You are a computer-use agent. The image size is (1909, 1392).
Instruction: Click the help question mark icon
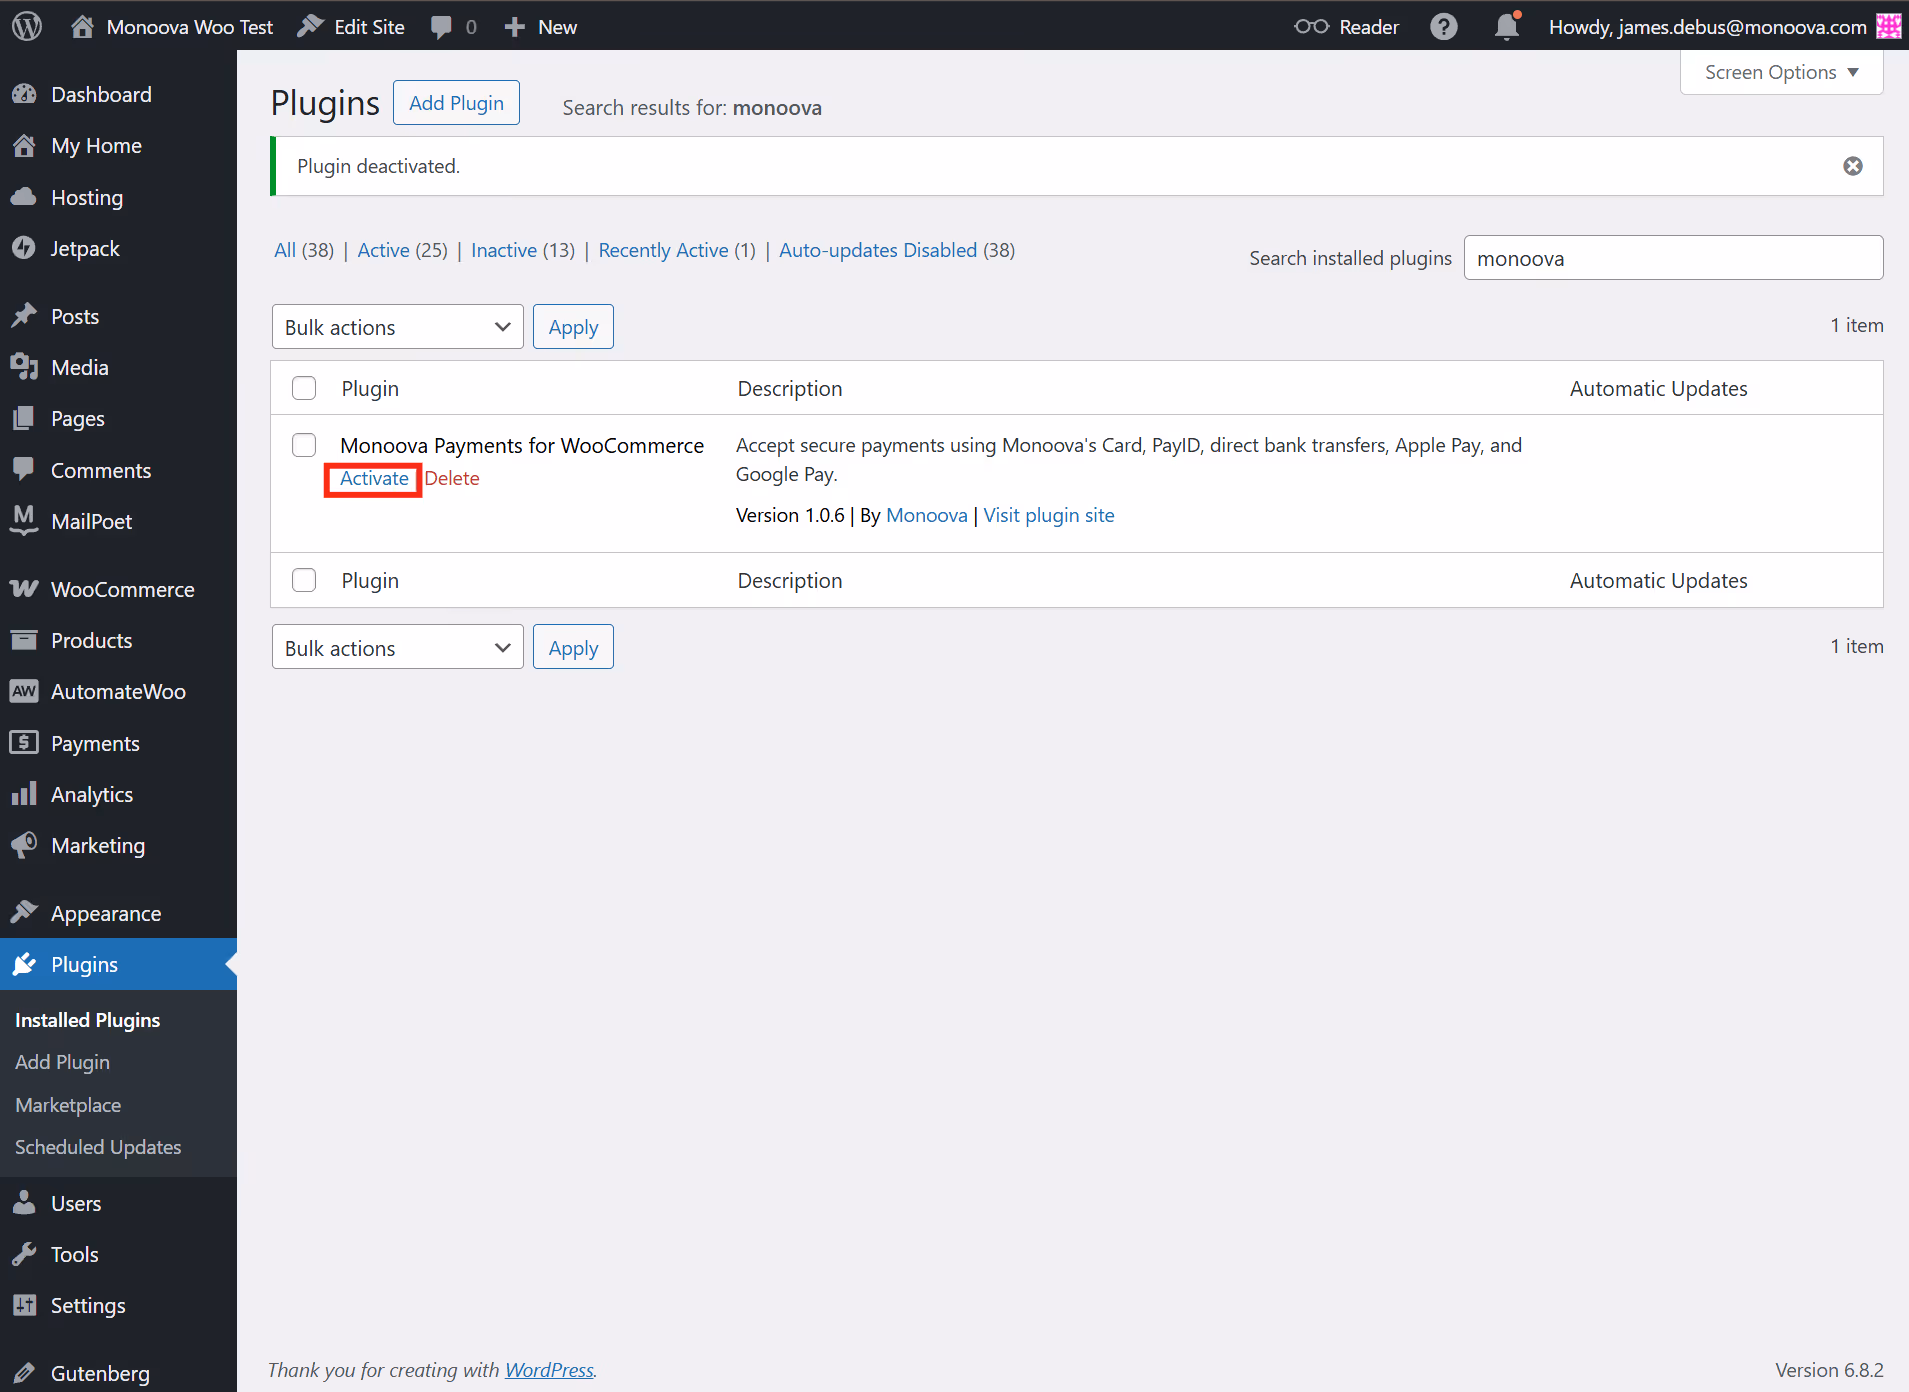point(1444,26)
